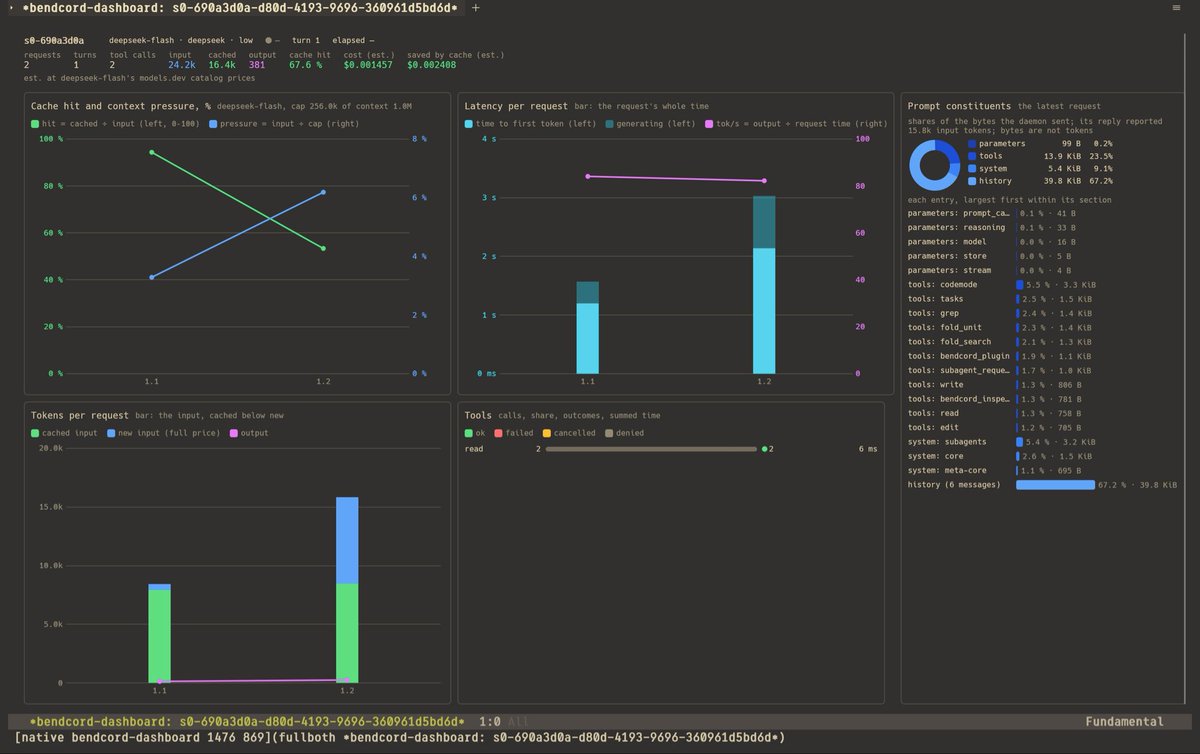
Task: Click the history (6 messages) bar
Action: (x=1055, y=485)
